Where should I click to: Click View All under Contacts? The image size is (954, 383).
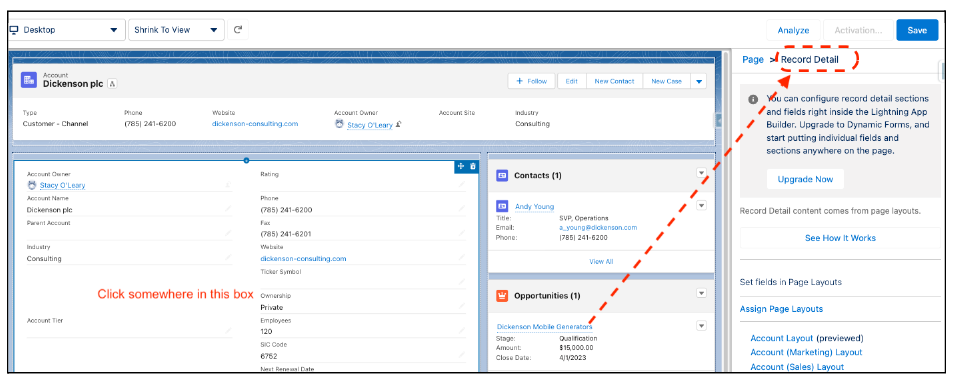click(x=601, y=261)
